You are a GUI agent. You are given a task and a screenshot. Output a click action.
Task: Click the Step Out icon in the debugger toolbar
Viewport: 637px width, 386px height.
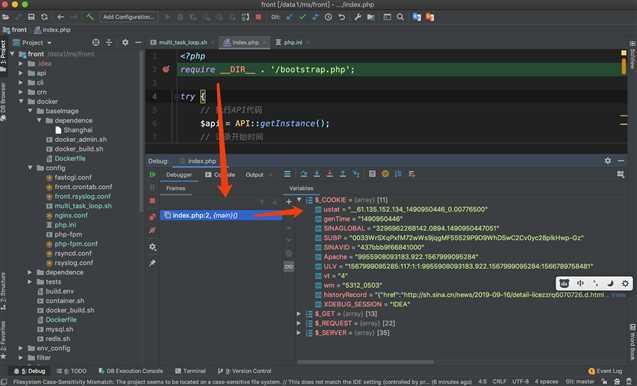coord(343,174)
